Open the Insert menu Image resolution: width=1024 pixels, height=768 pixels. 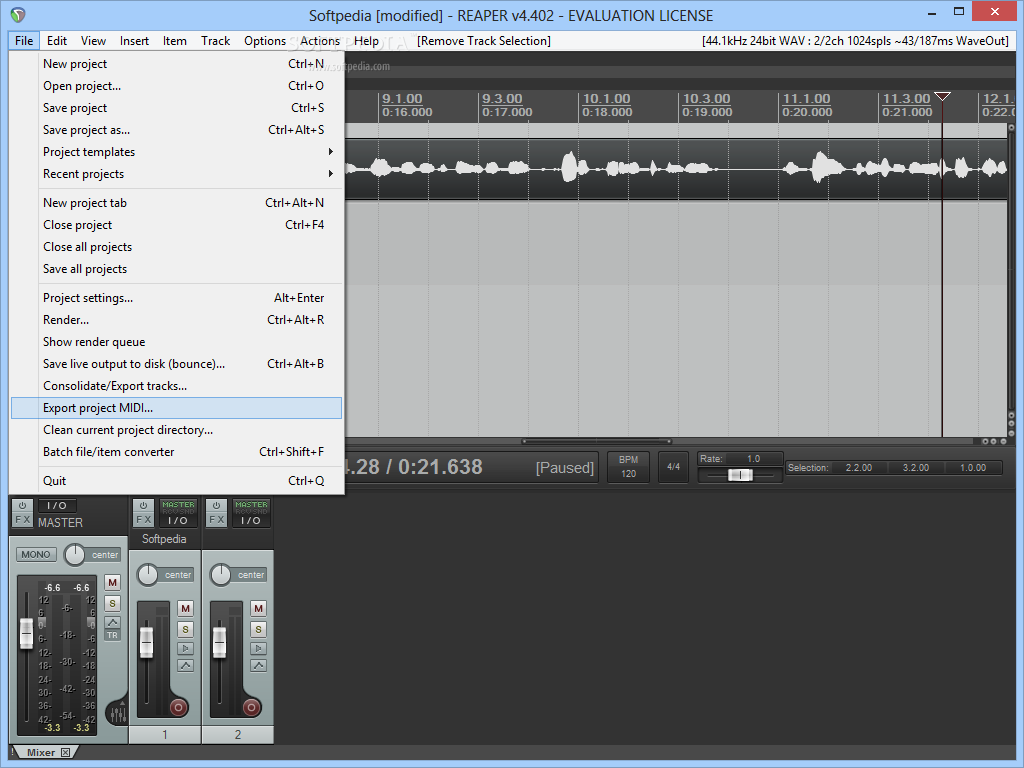(x=134, y=40)
